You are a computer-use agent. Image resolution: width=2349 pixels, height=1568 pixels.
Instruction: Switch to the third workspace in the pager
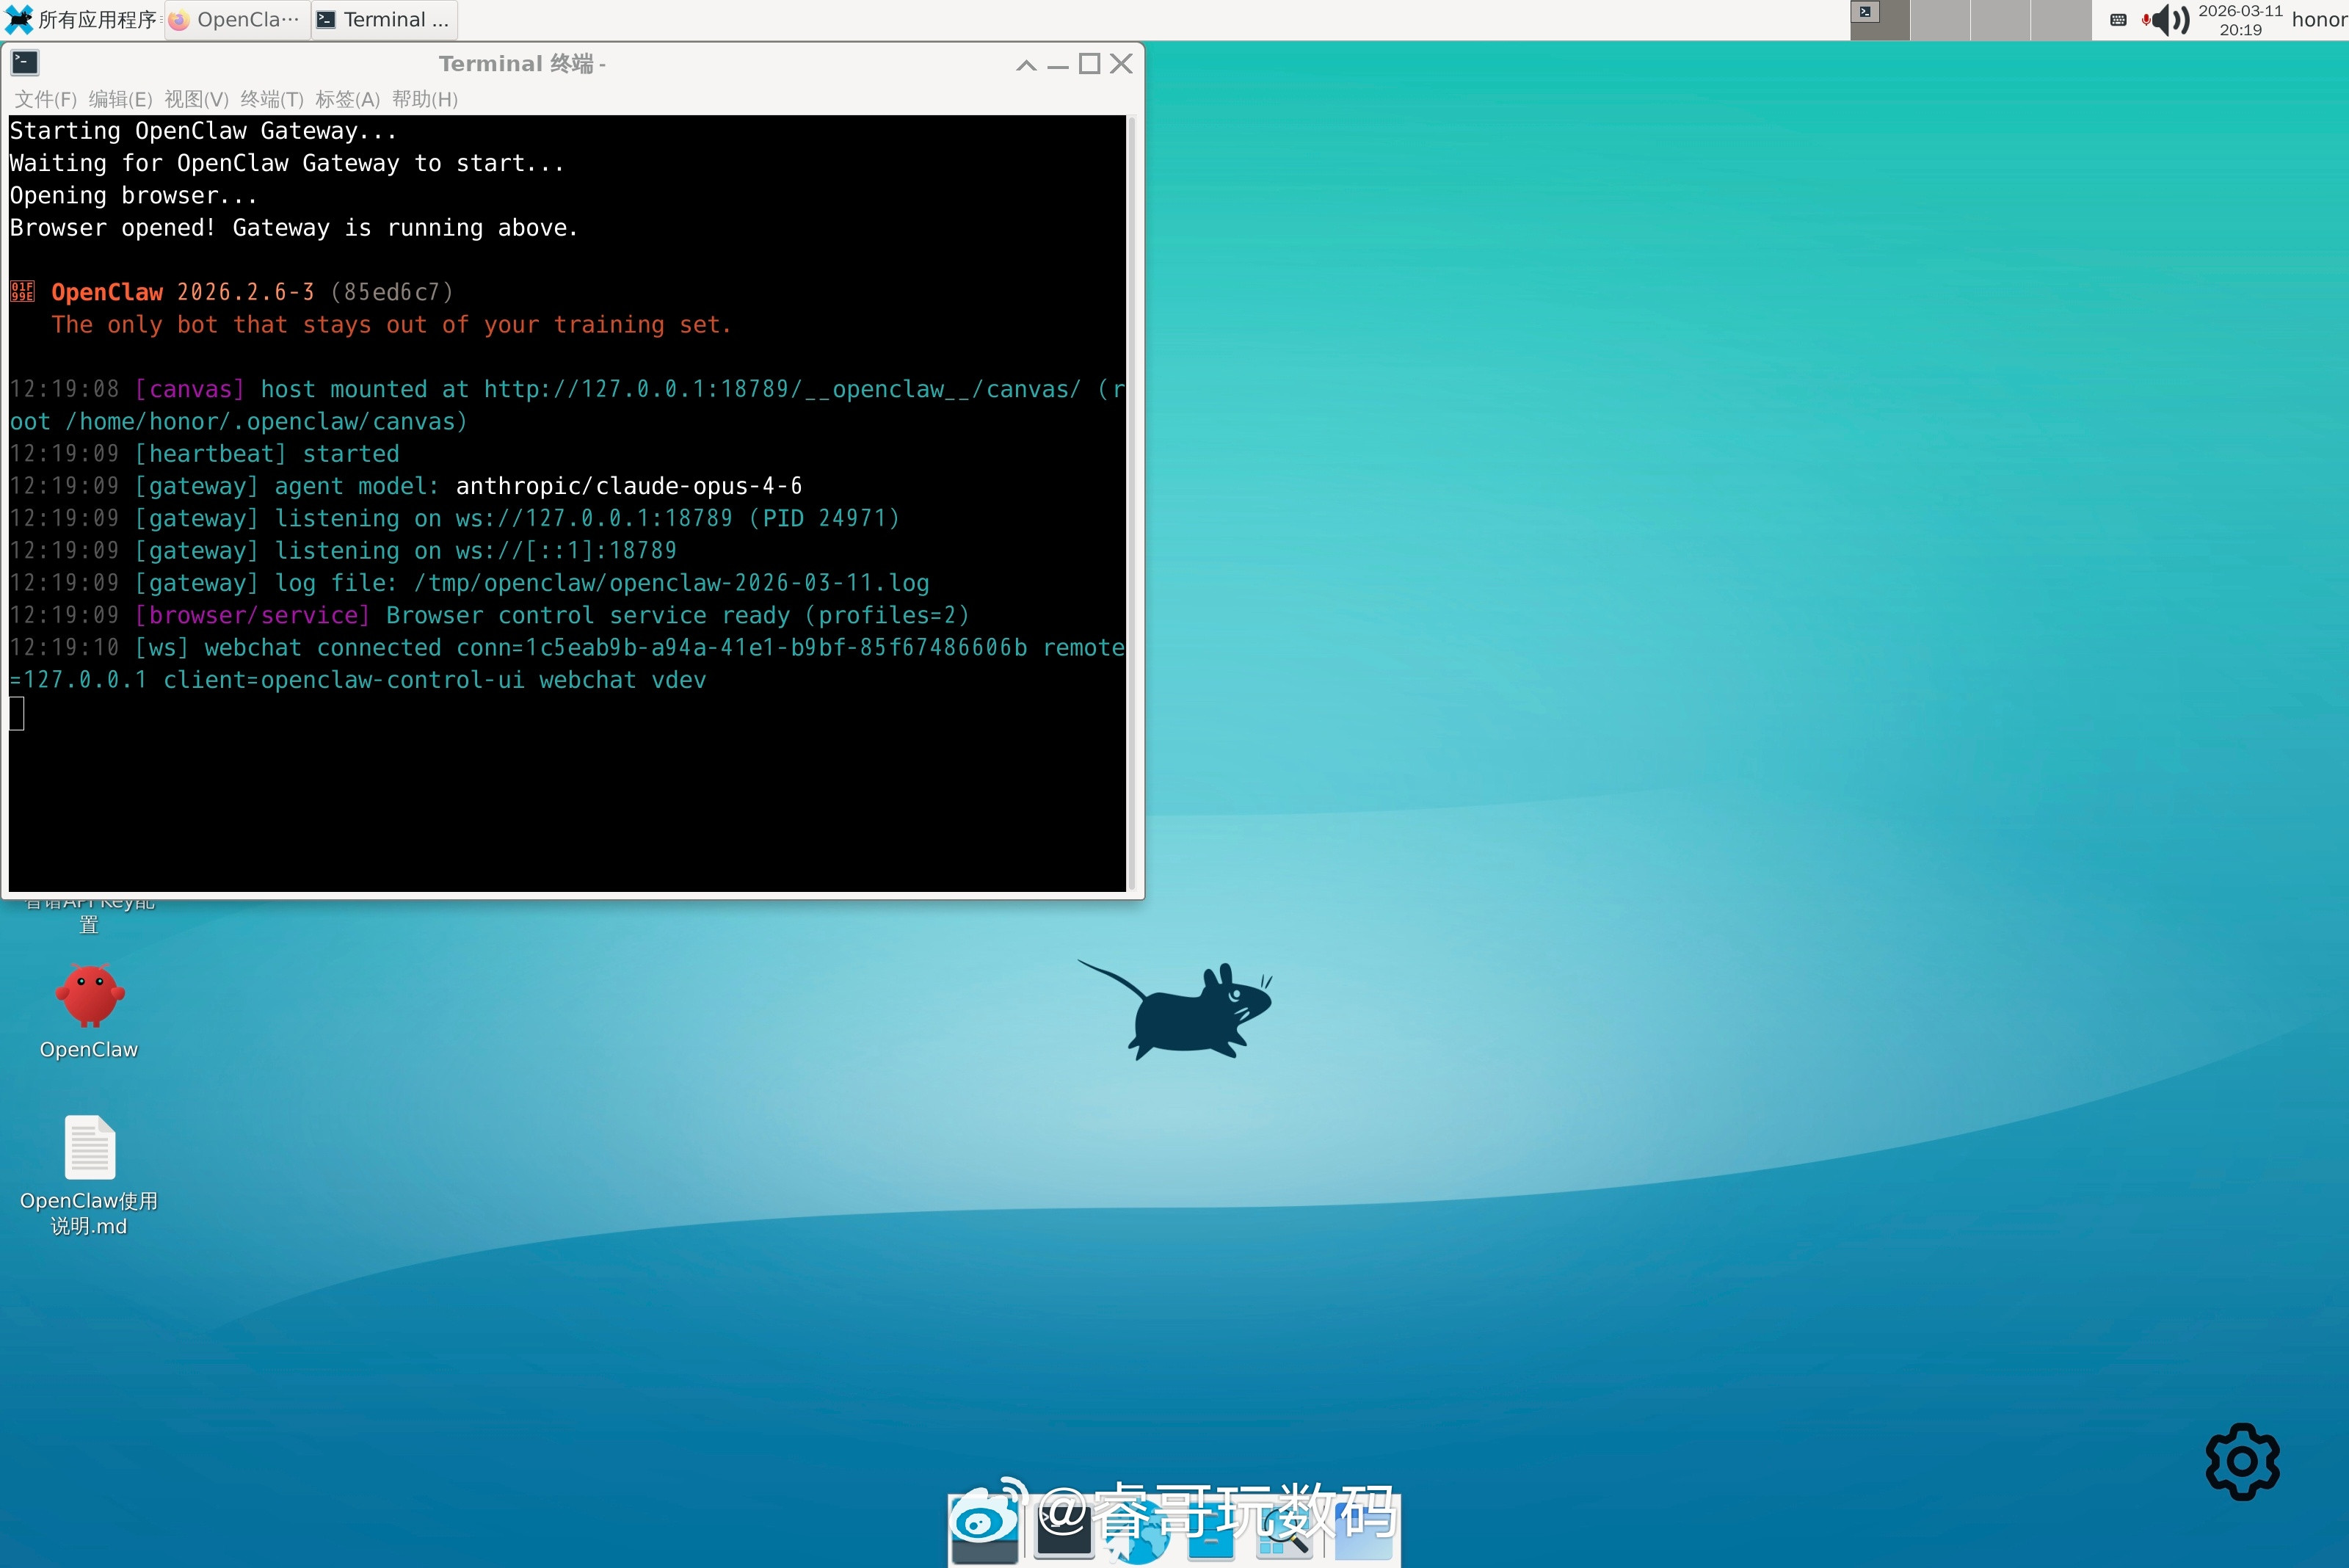[x=2000, y=20]
